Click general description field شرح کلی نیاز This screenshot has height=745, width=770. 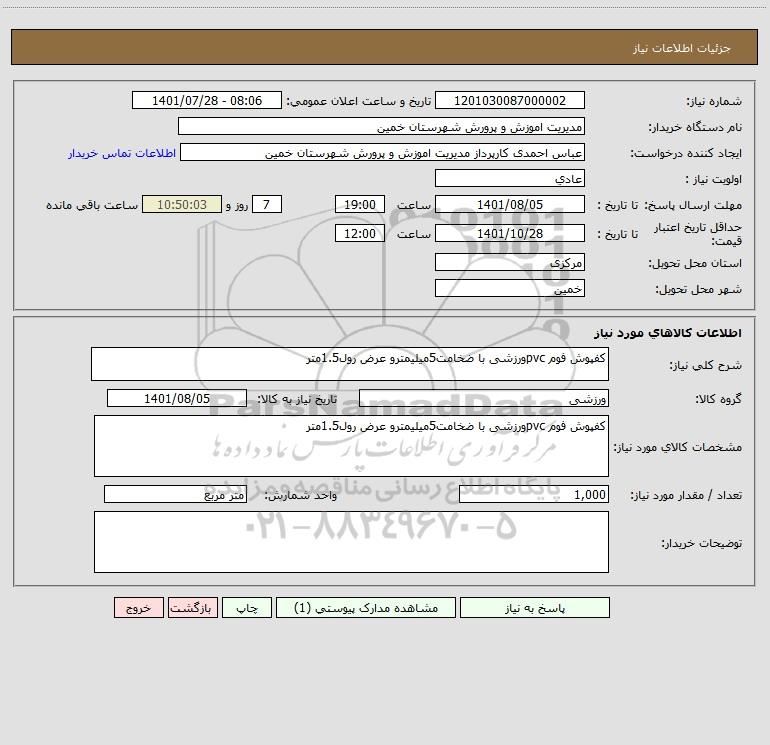click(x=350, y=364)
